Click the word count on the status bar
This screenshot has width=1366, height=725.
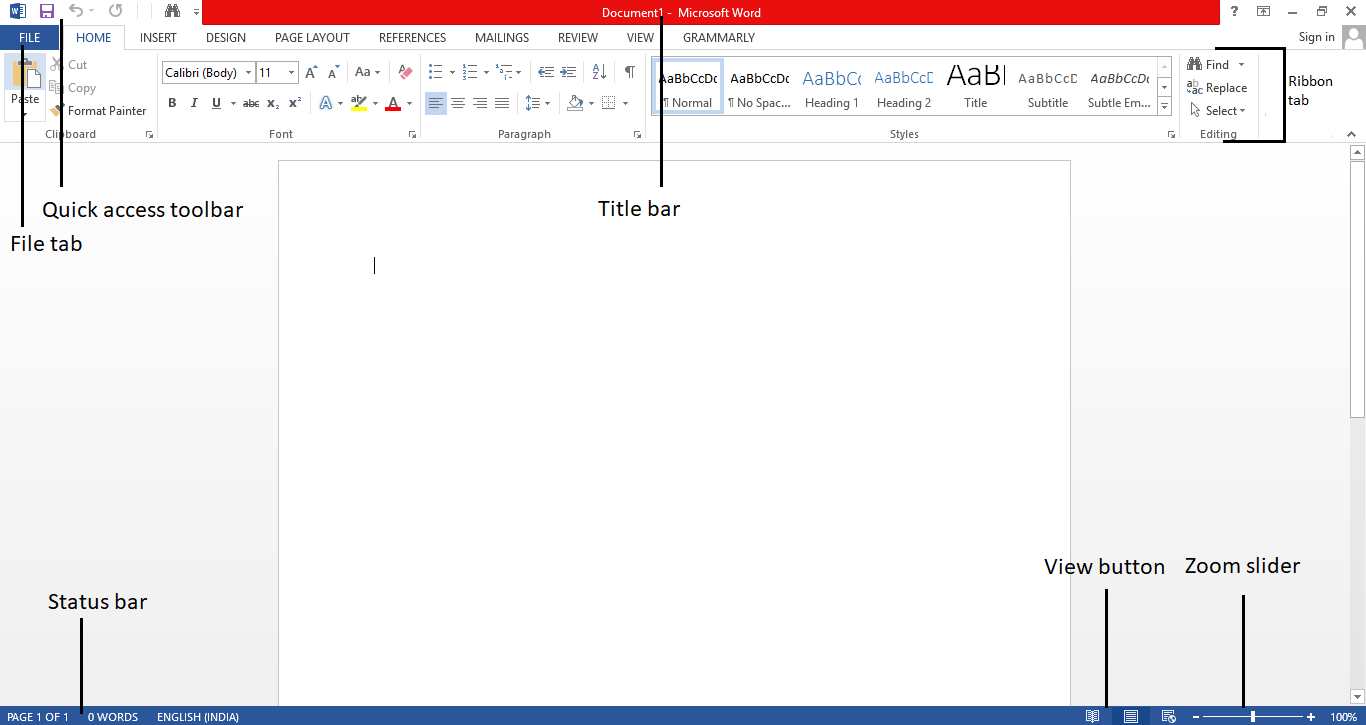(x=112, y=716)
